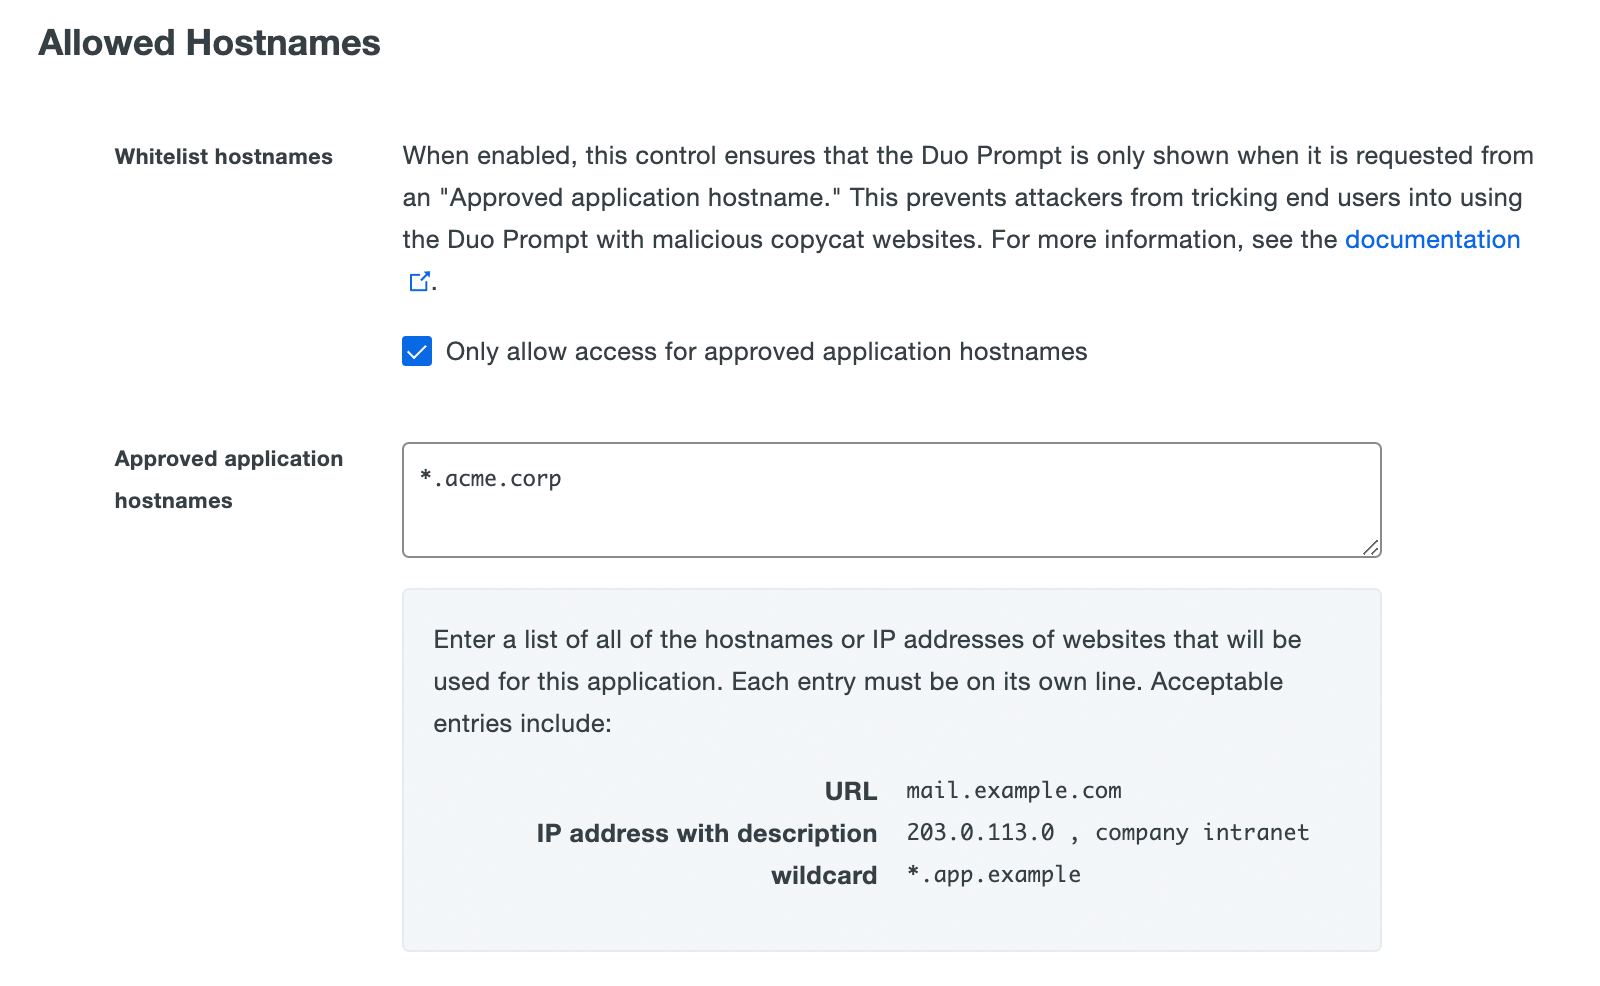Disable "Only allow access for approved application hostnames"
The width and height of the screenshot is (1600, 986).
(417, 351)
